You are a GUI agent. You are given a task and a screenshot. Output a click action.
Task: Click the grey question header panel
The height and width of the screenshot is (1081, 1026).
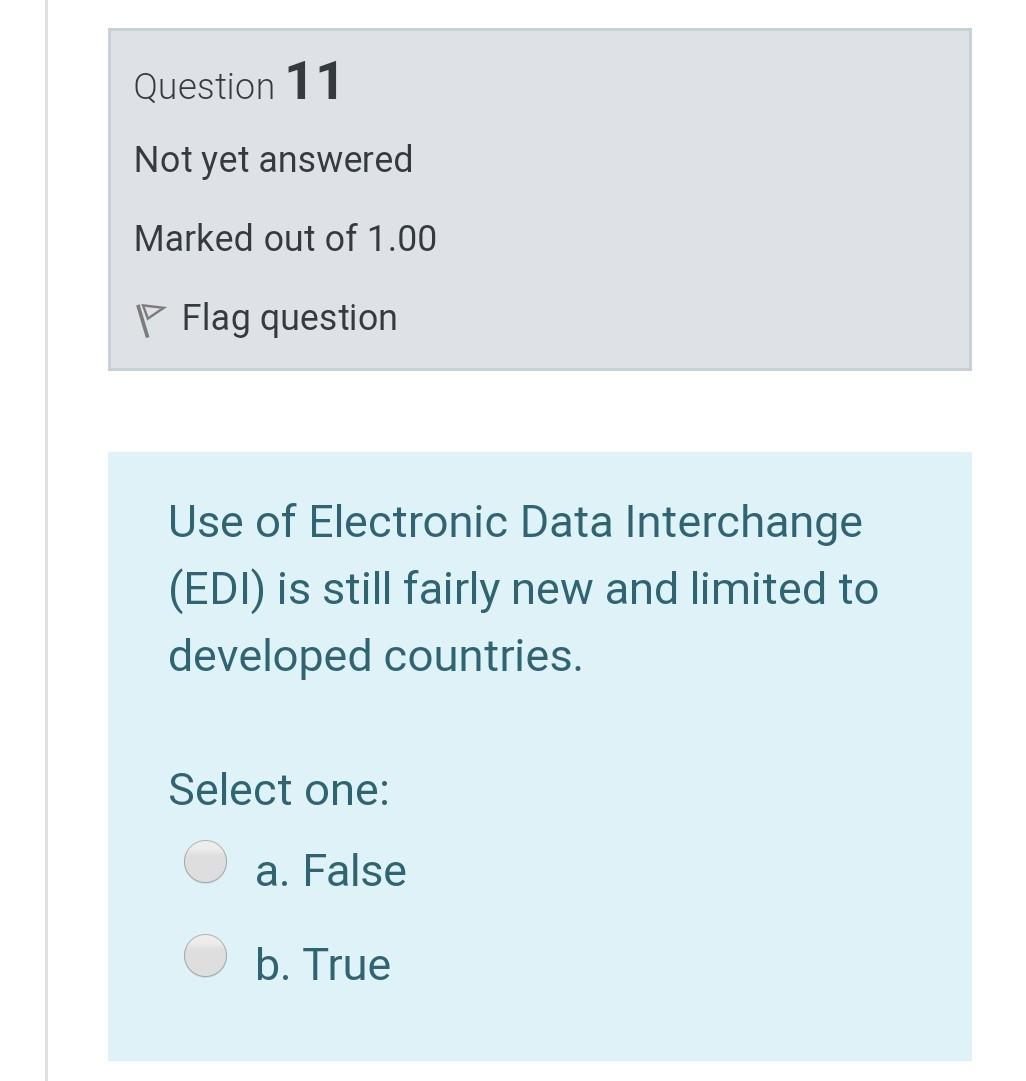pyautogui.click(x=540, y=200)
